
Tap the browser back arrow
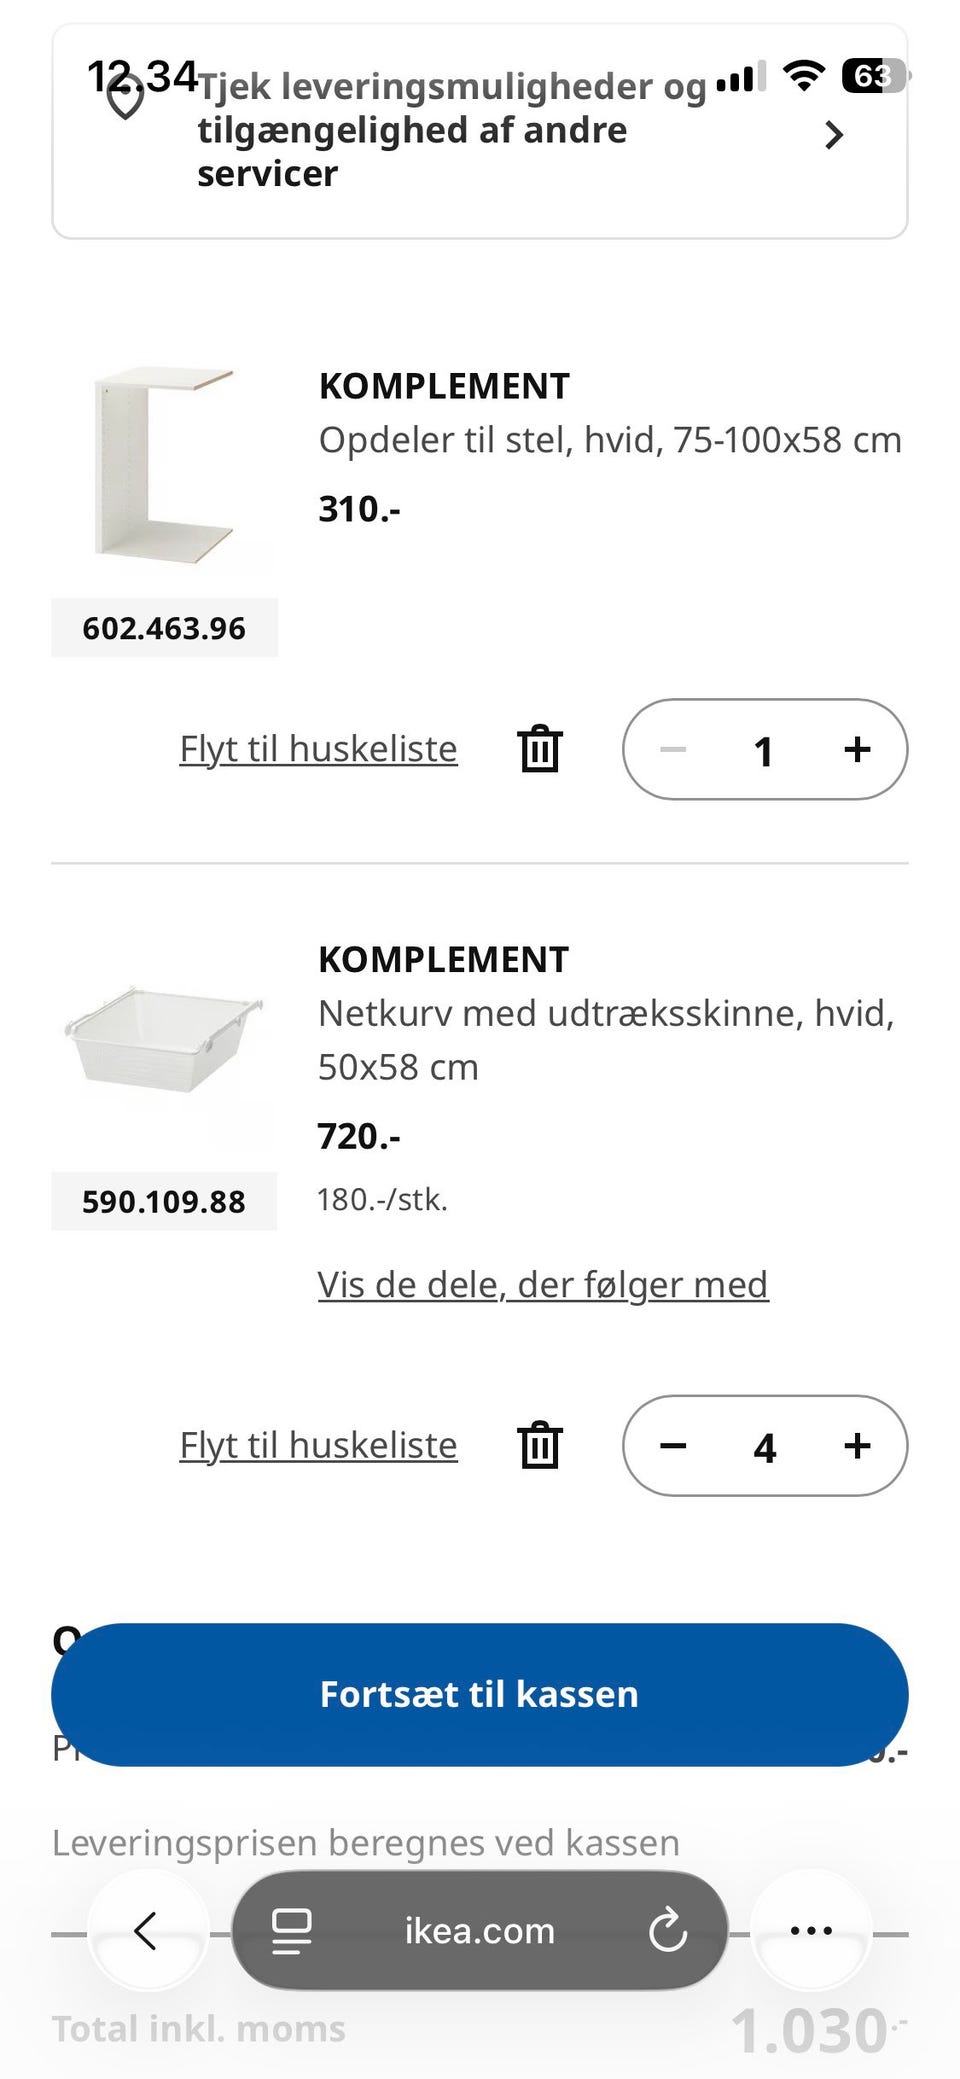click(x=147, y=1930)
